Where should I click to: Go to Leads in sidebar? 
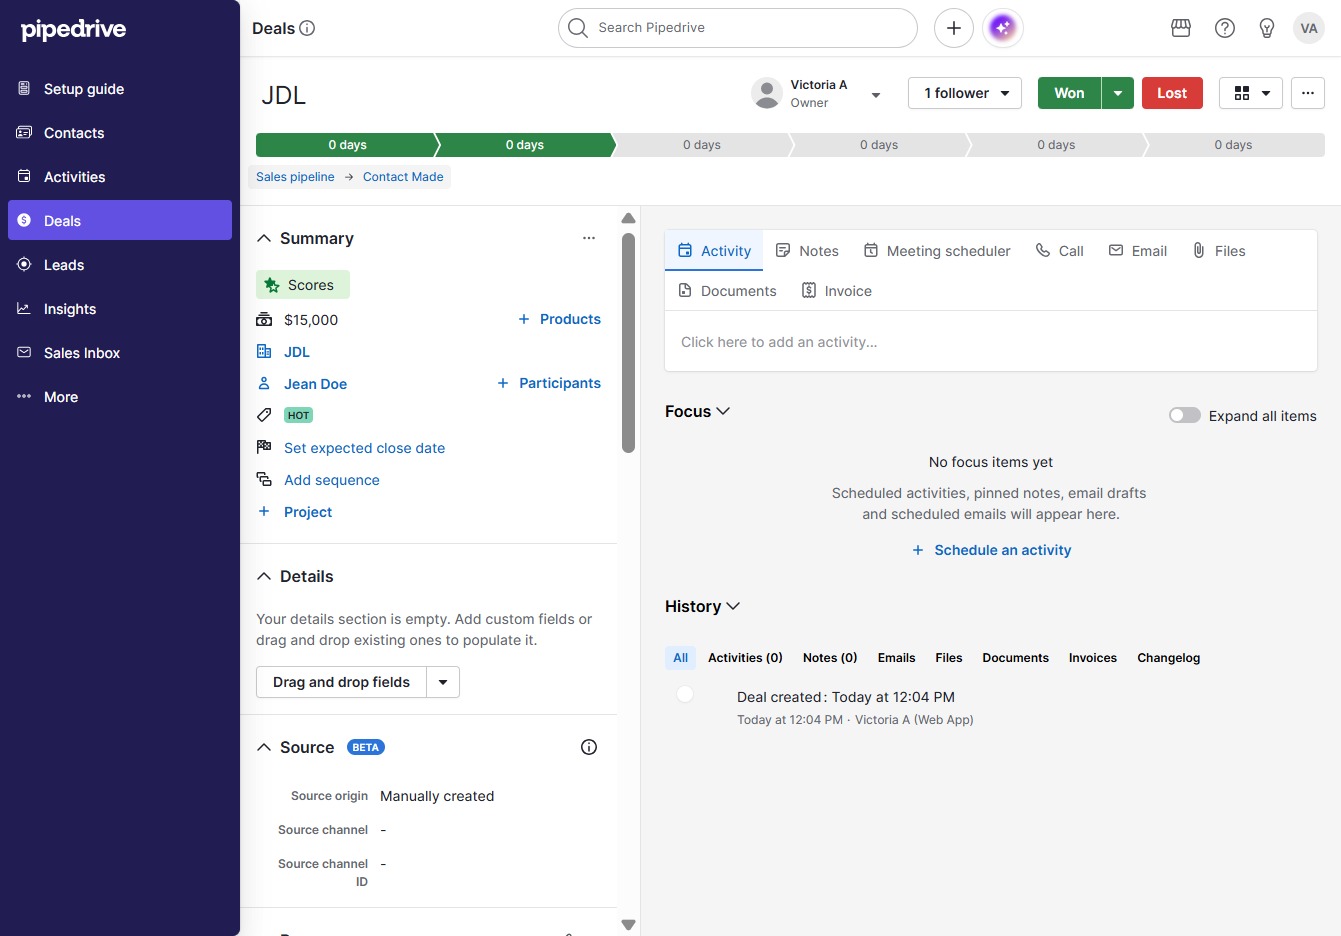pos(120,265)
